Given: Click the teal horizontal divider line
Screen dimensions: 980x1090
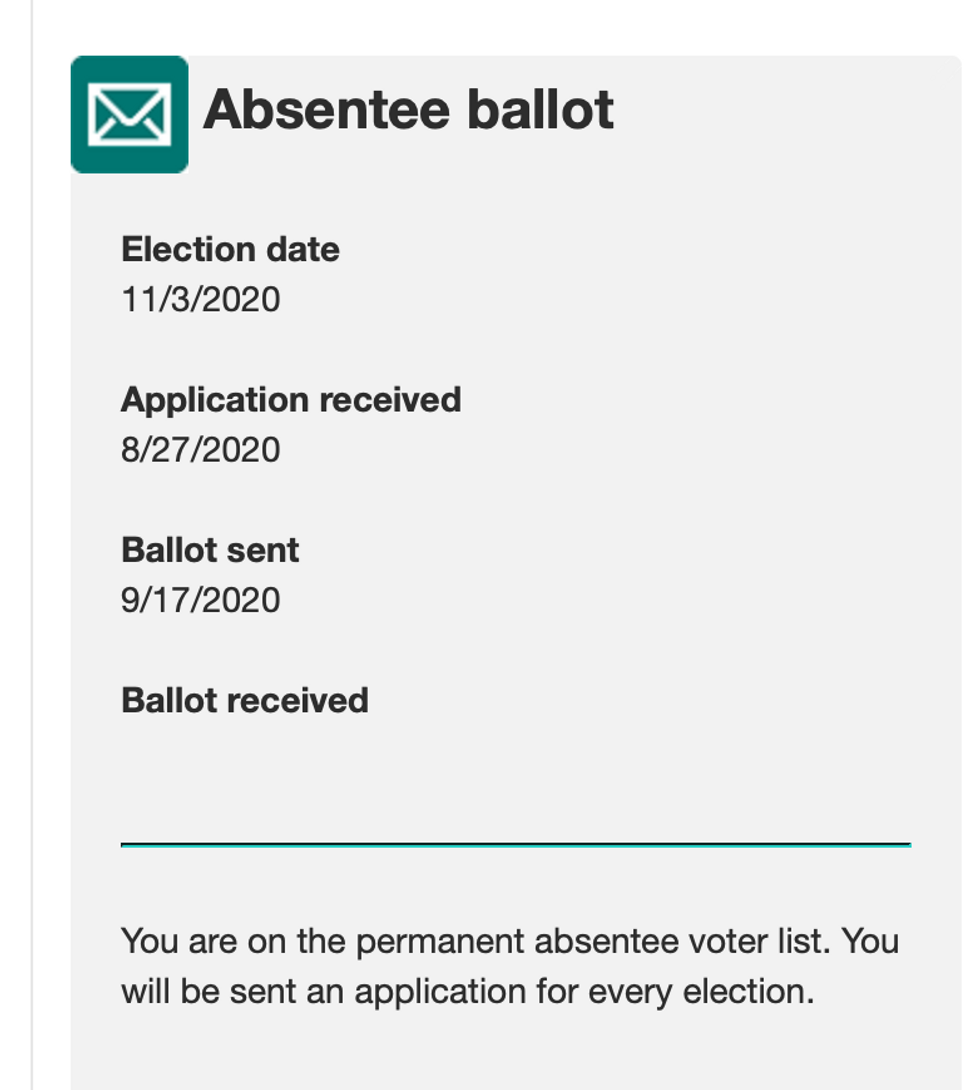Looking at the screenshot, I should tap(515, 845).
